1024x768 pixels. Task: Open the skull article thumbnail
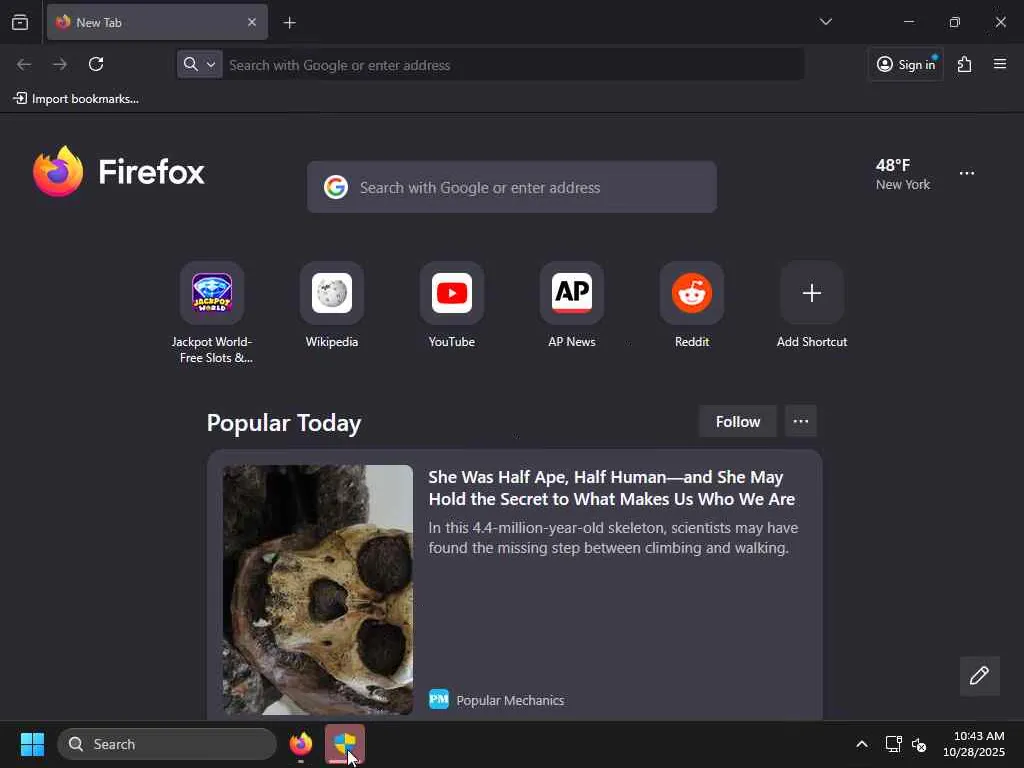point(317,590)
